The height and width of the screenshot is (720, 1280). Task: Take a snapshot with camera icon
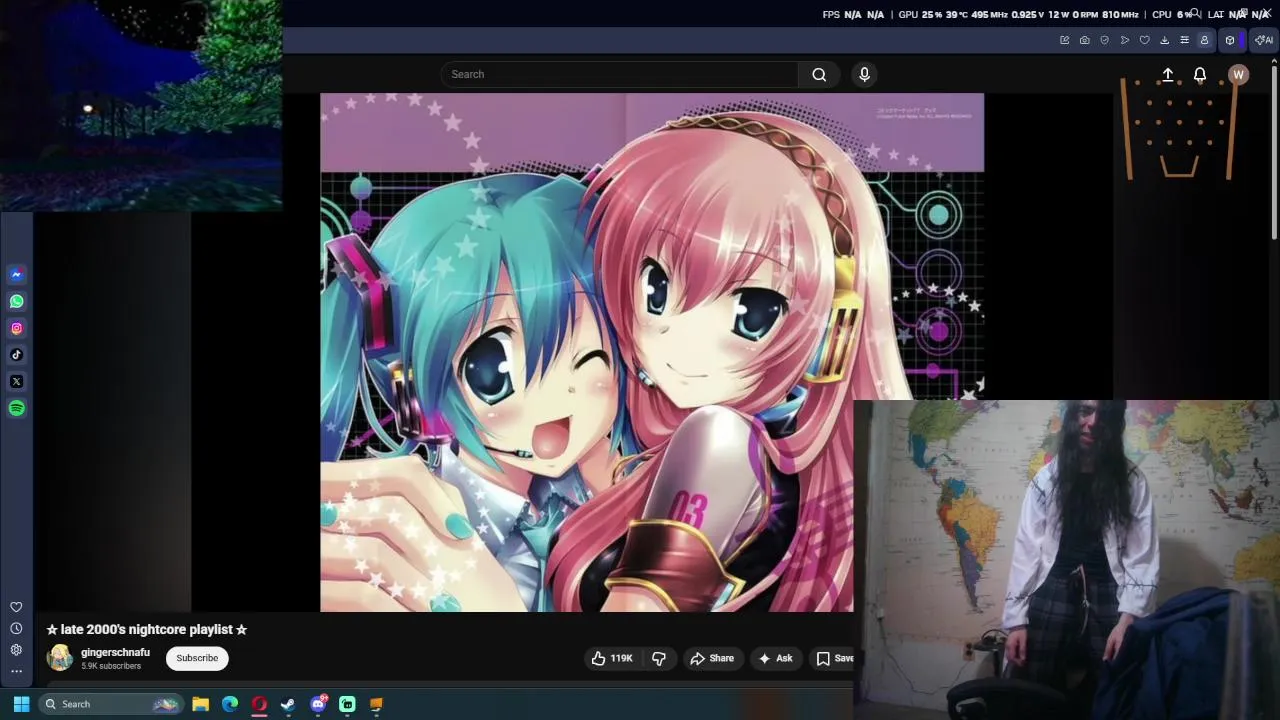click(1085, 40)
